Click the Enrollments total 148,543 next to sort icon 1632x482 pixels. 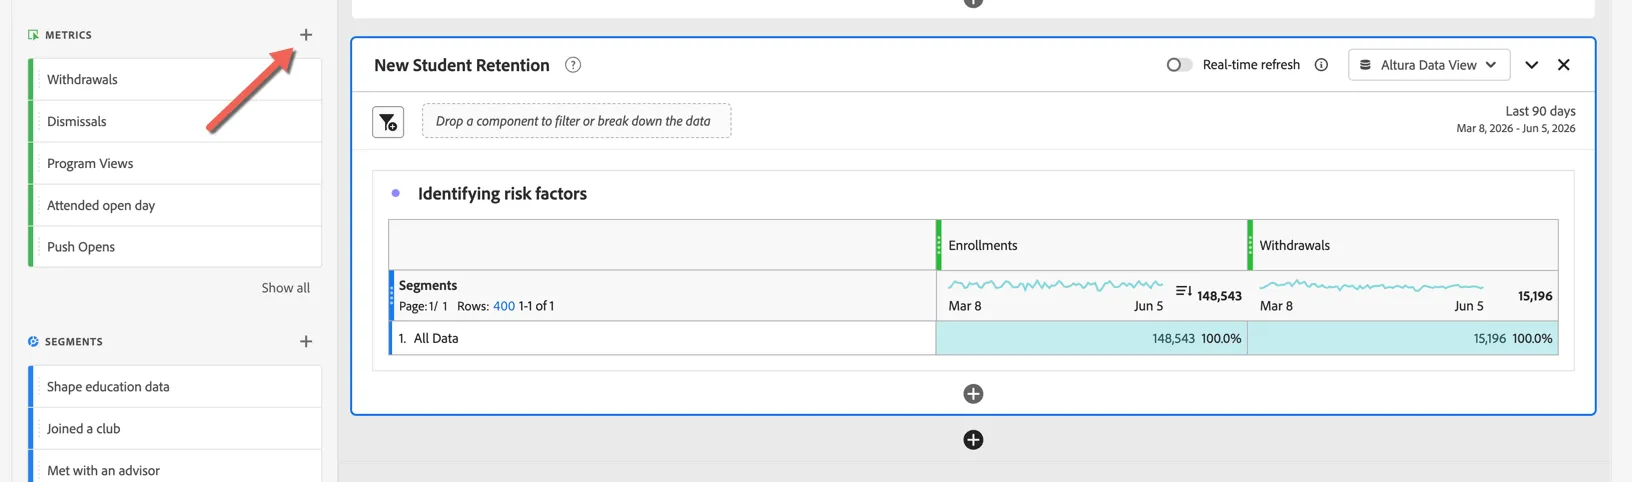pyautogui.click(x=1219, y=296)
